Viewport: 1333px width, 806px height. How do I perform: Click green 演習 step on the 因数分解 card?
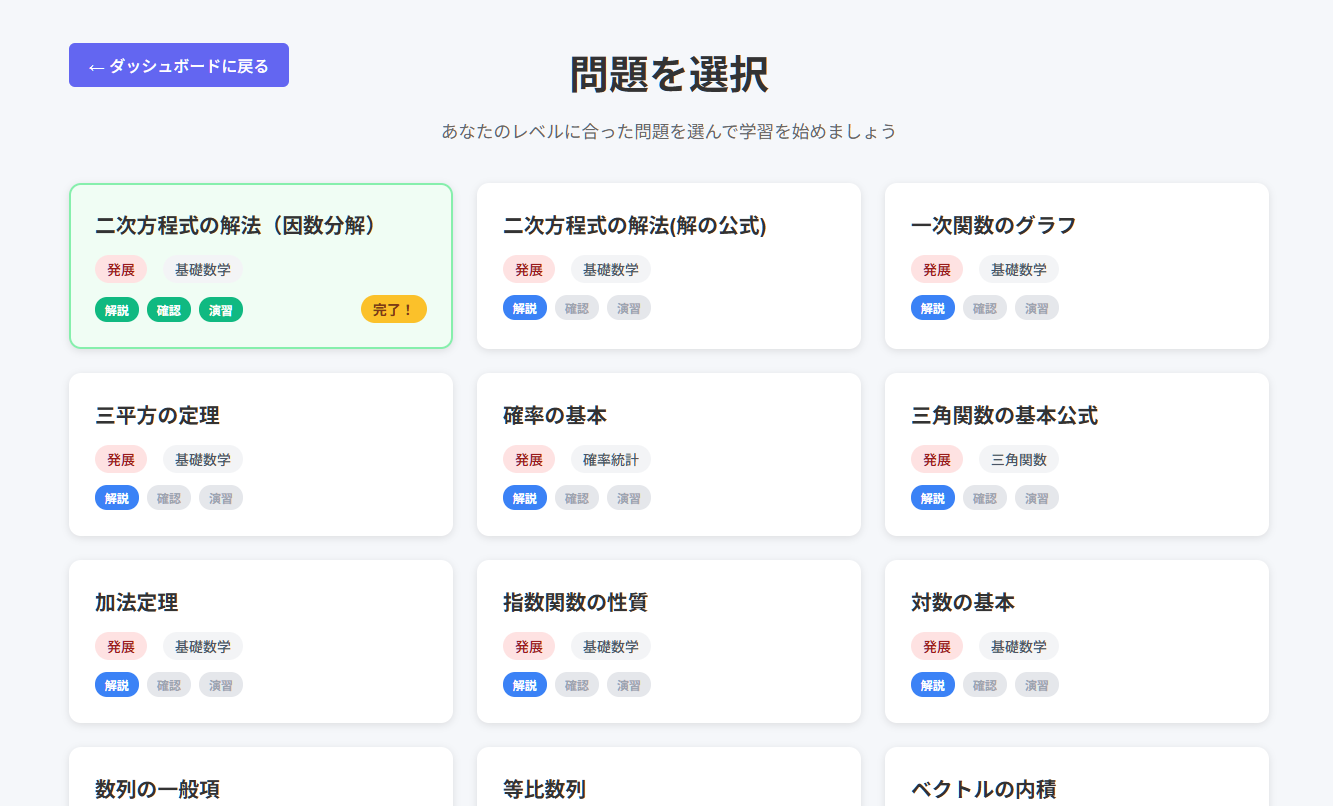click(221, 310)
